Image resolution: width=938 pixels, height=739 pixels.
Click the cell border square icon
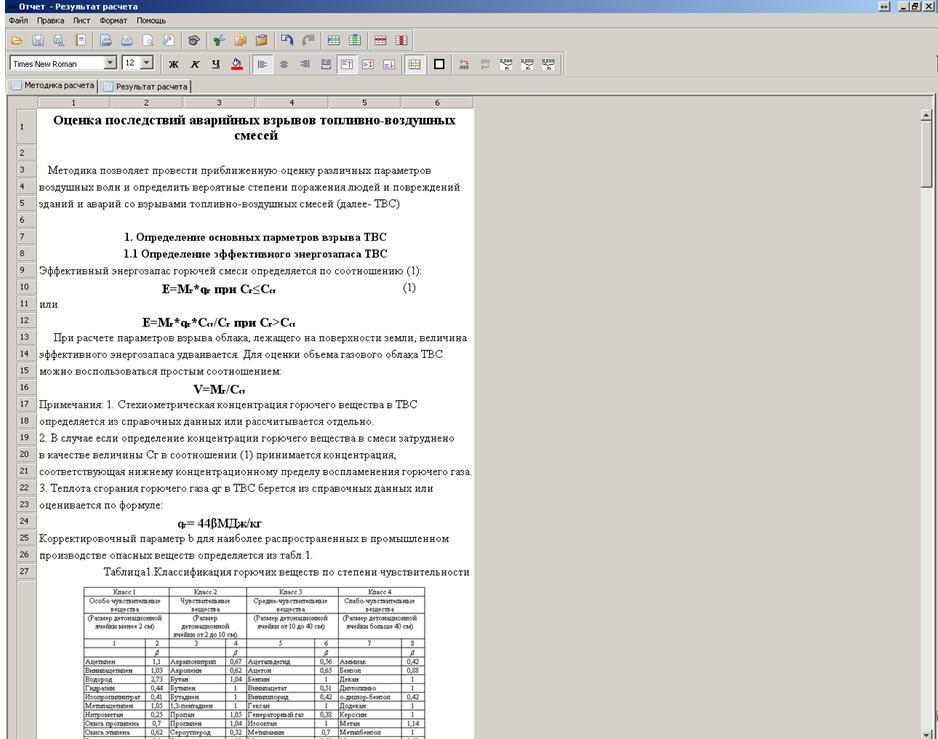[x=439, y=64]
